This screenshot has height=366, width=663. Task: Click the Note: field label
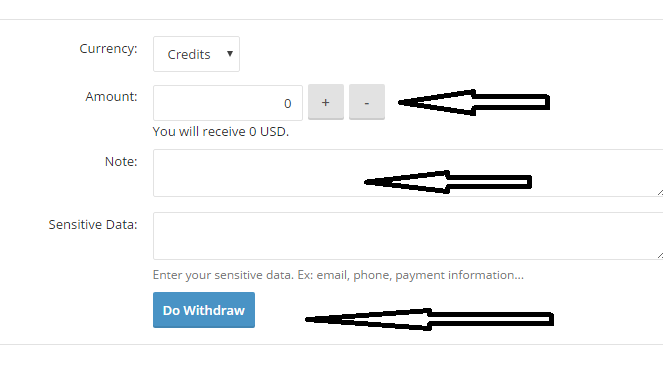(121, 161)
